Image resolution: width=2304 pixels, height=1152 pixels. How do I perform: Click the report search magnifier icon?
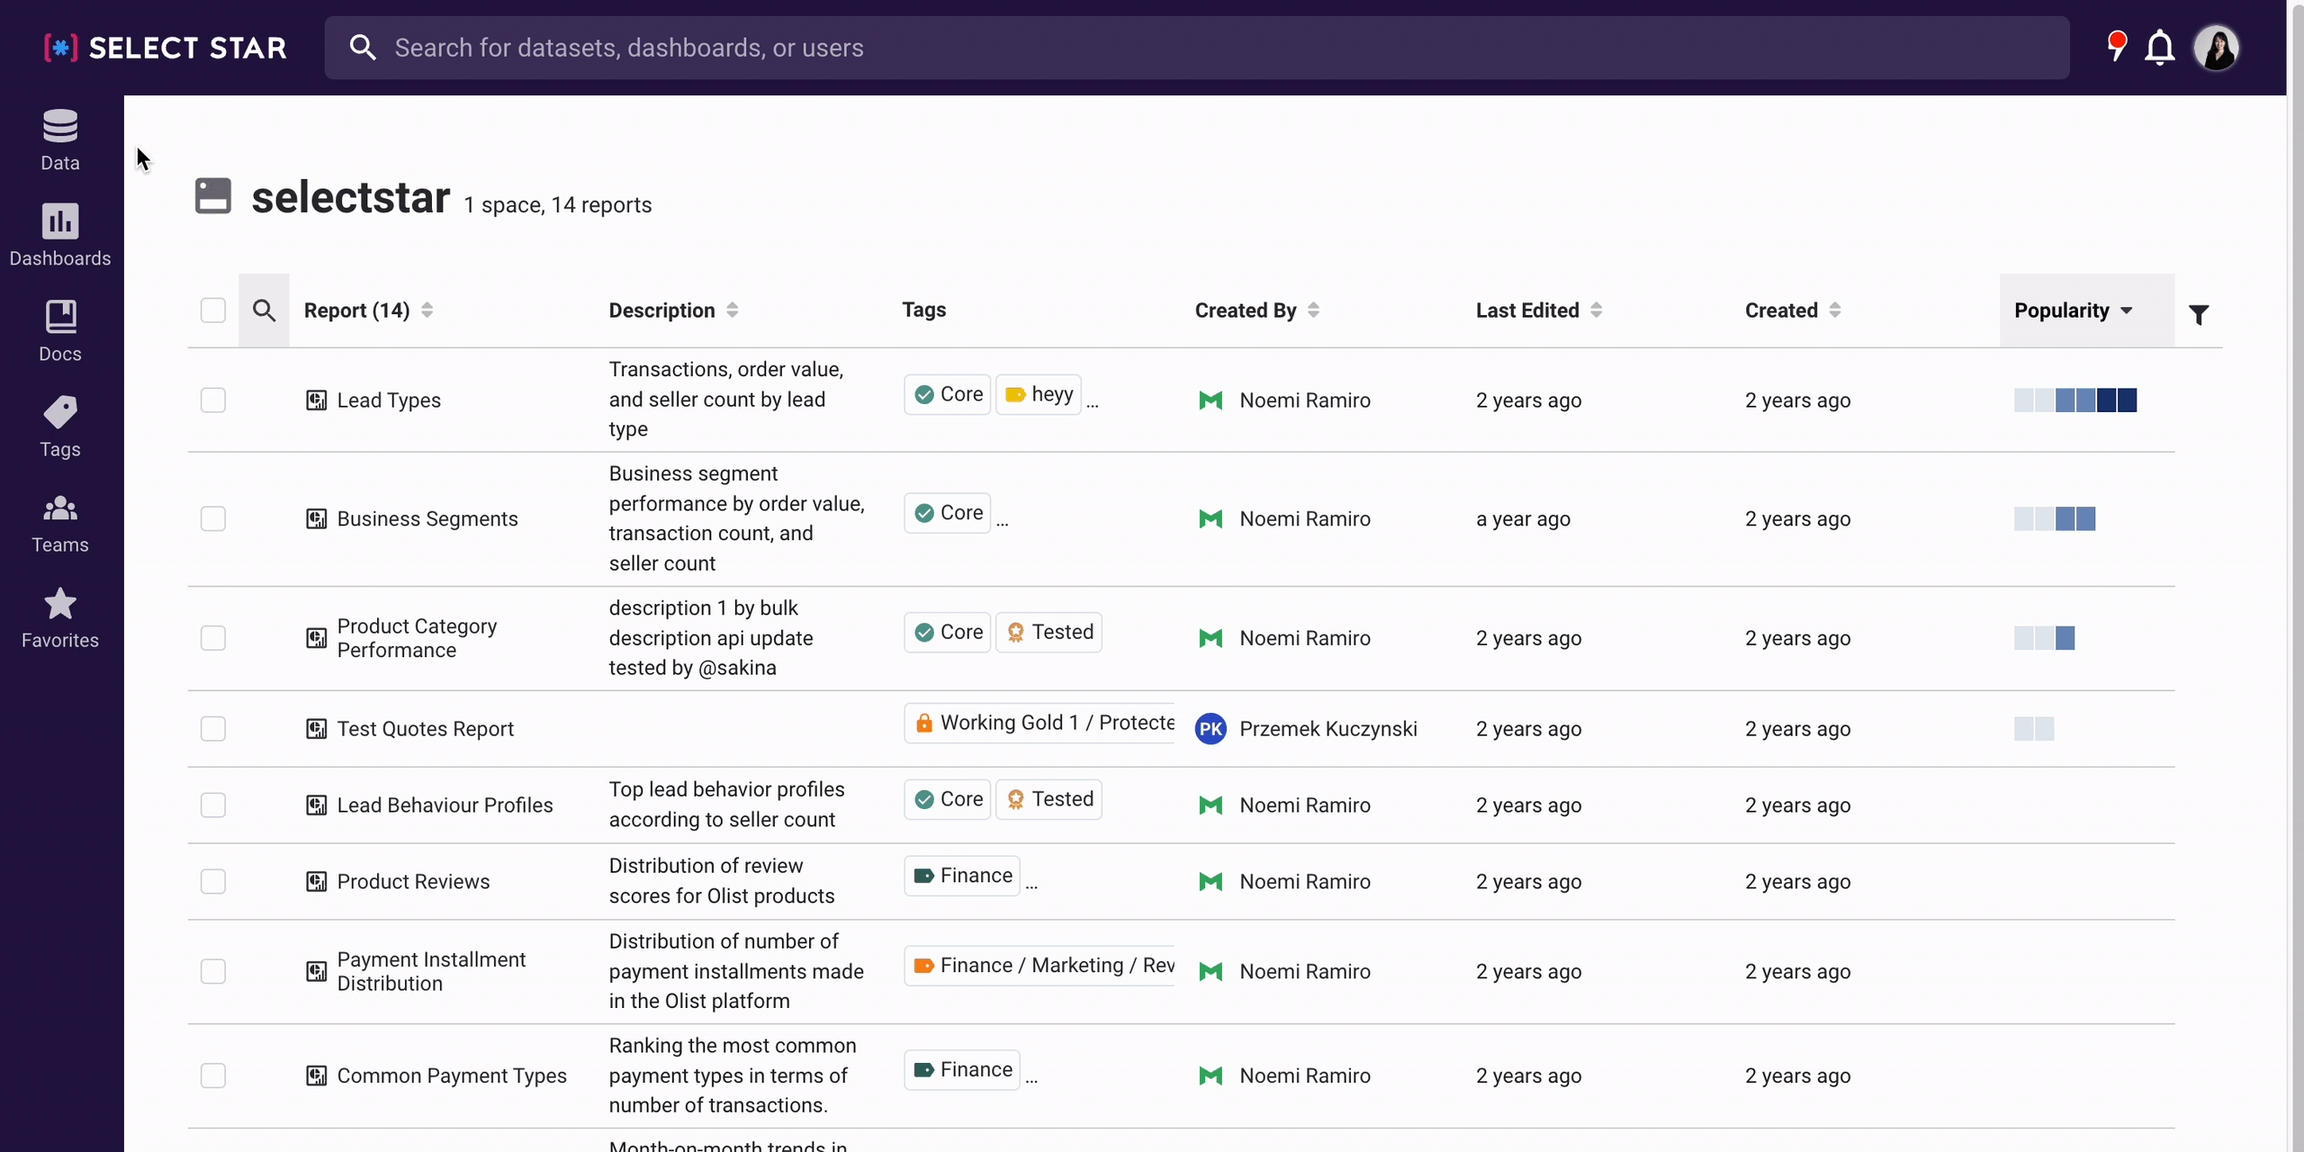click(264, 310)
